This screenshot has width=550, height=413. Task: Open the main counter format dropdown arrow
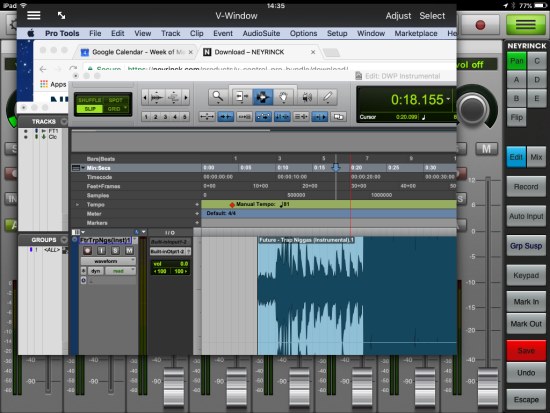[448, 100]
